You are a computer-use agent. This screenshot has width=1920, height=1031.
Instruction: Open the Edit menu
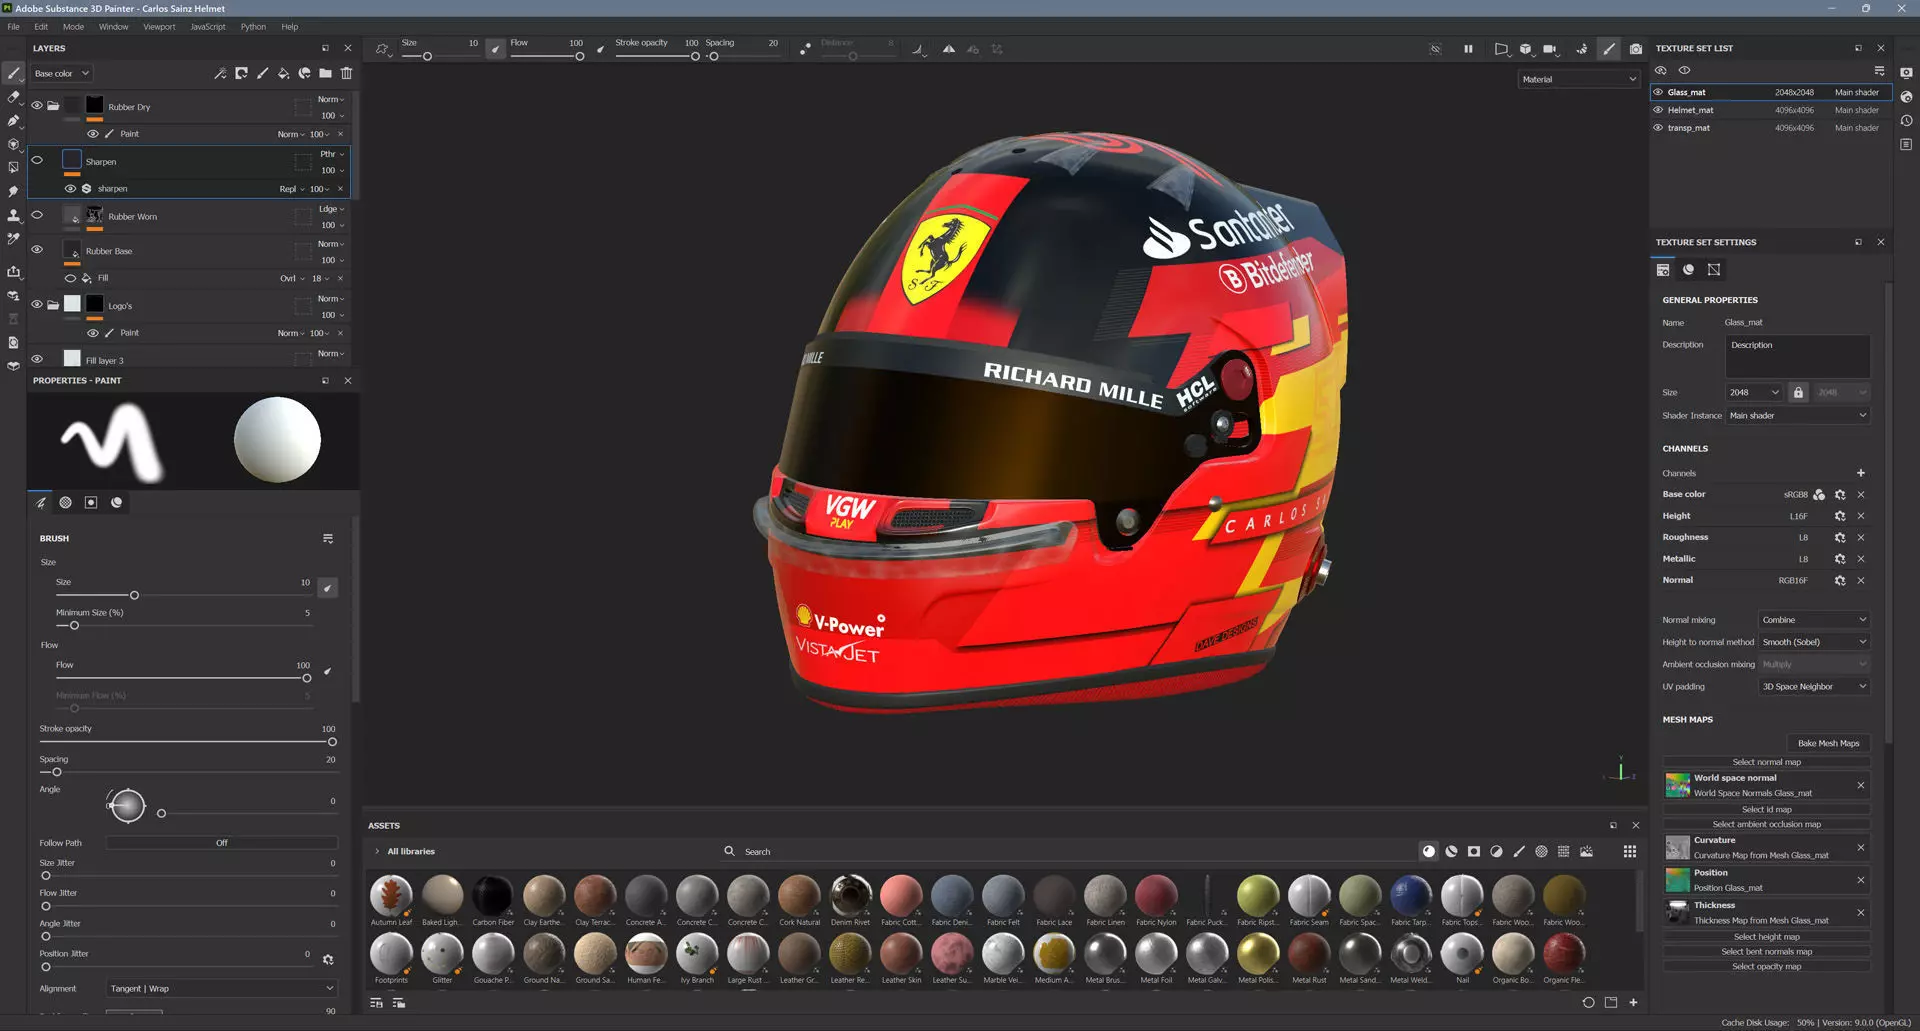point(41,27)
